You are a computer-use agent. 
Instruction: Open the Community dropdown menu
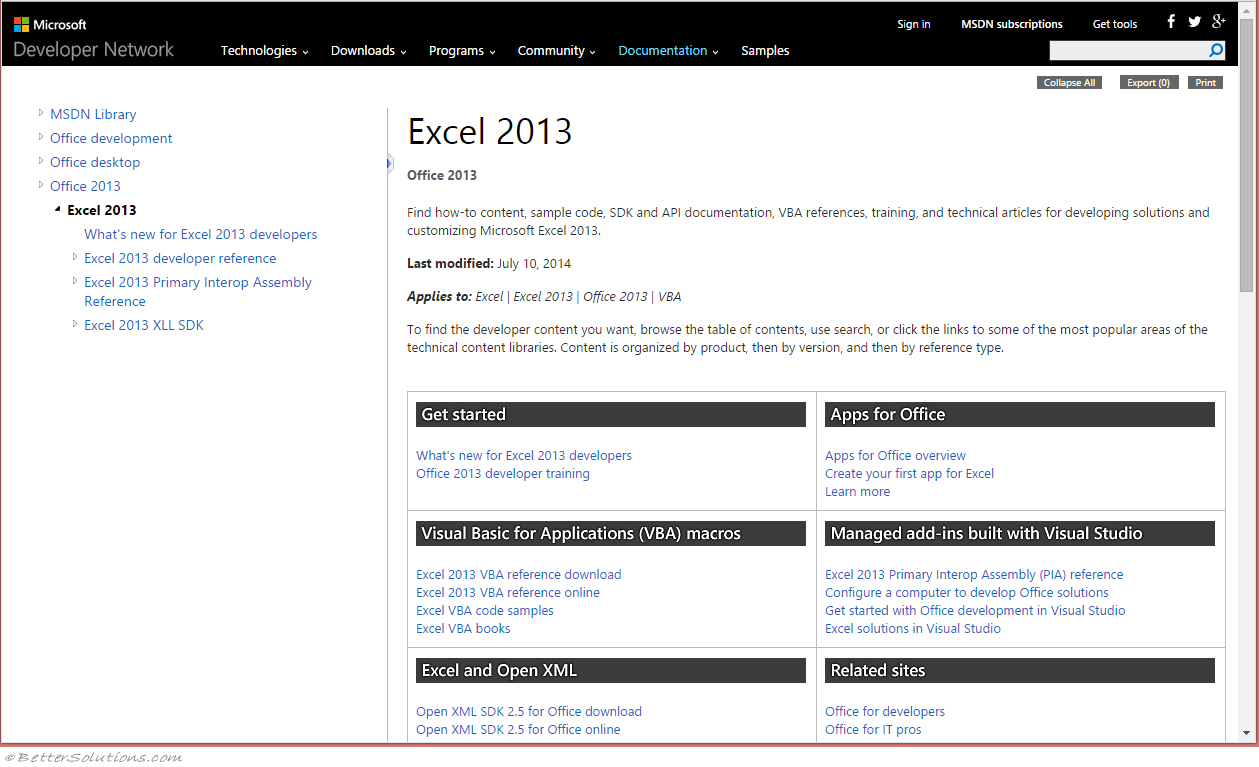(x=556, y=51)
